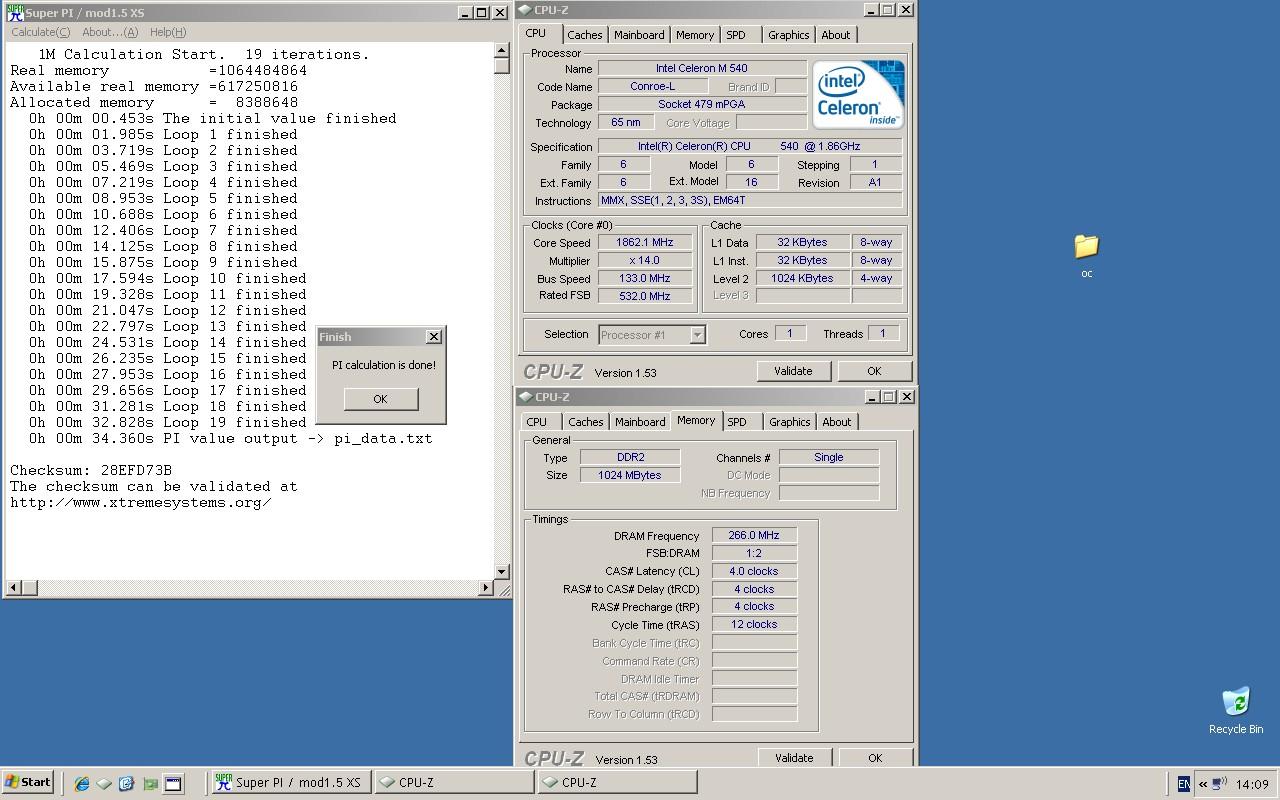The height and width of the screenshot is (800, 1280).
Task: Open the Start menu
Action: (x=28, y=783)
